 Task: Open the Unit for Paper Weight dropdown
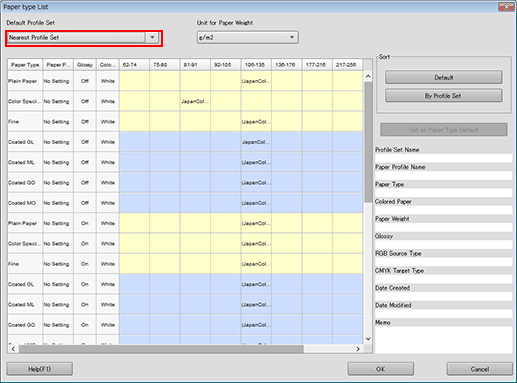pyautogui.click(x=247, y=37)
